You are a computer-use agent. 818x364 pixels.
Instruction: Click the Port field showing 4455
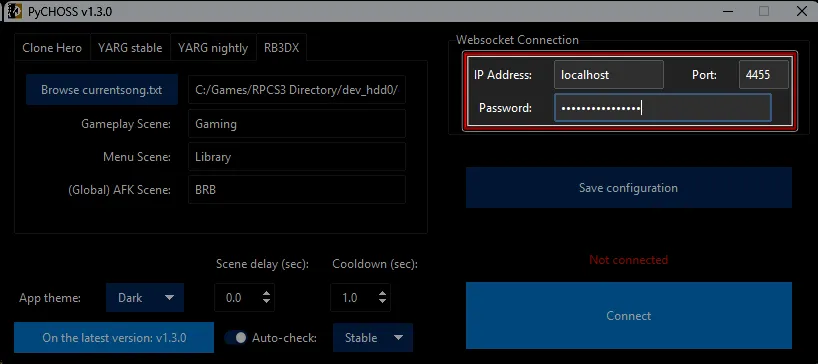764,75
